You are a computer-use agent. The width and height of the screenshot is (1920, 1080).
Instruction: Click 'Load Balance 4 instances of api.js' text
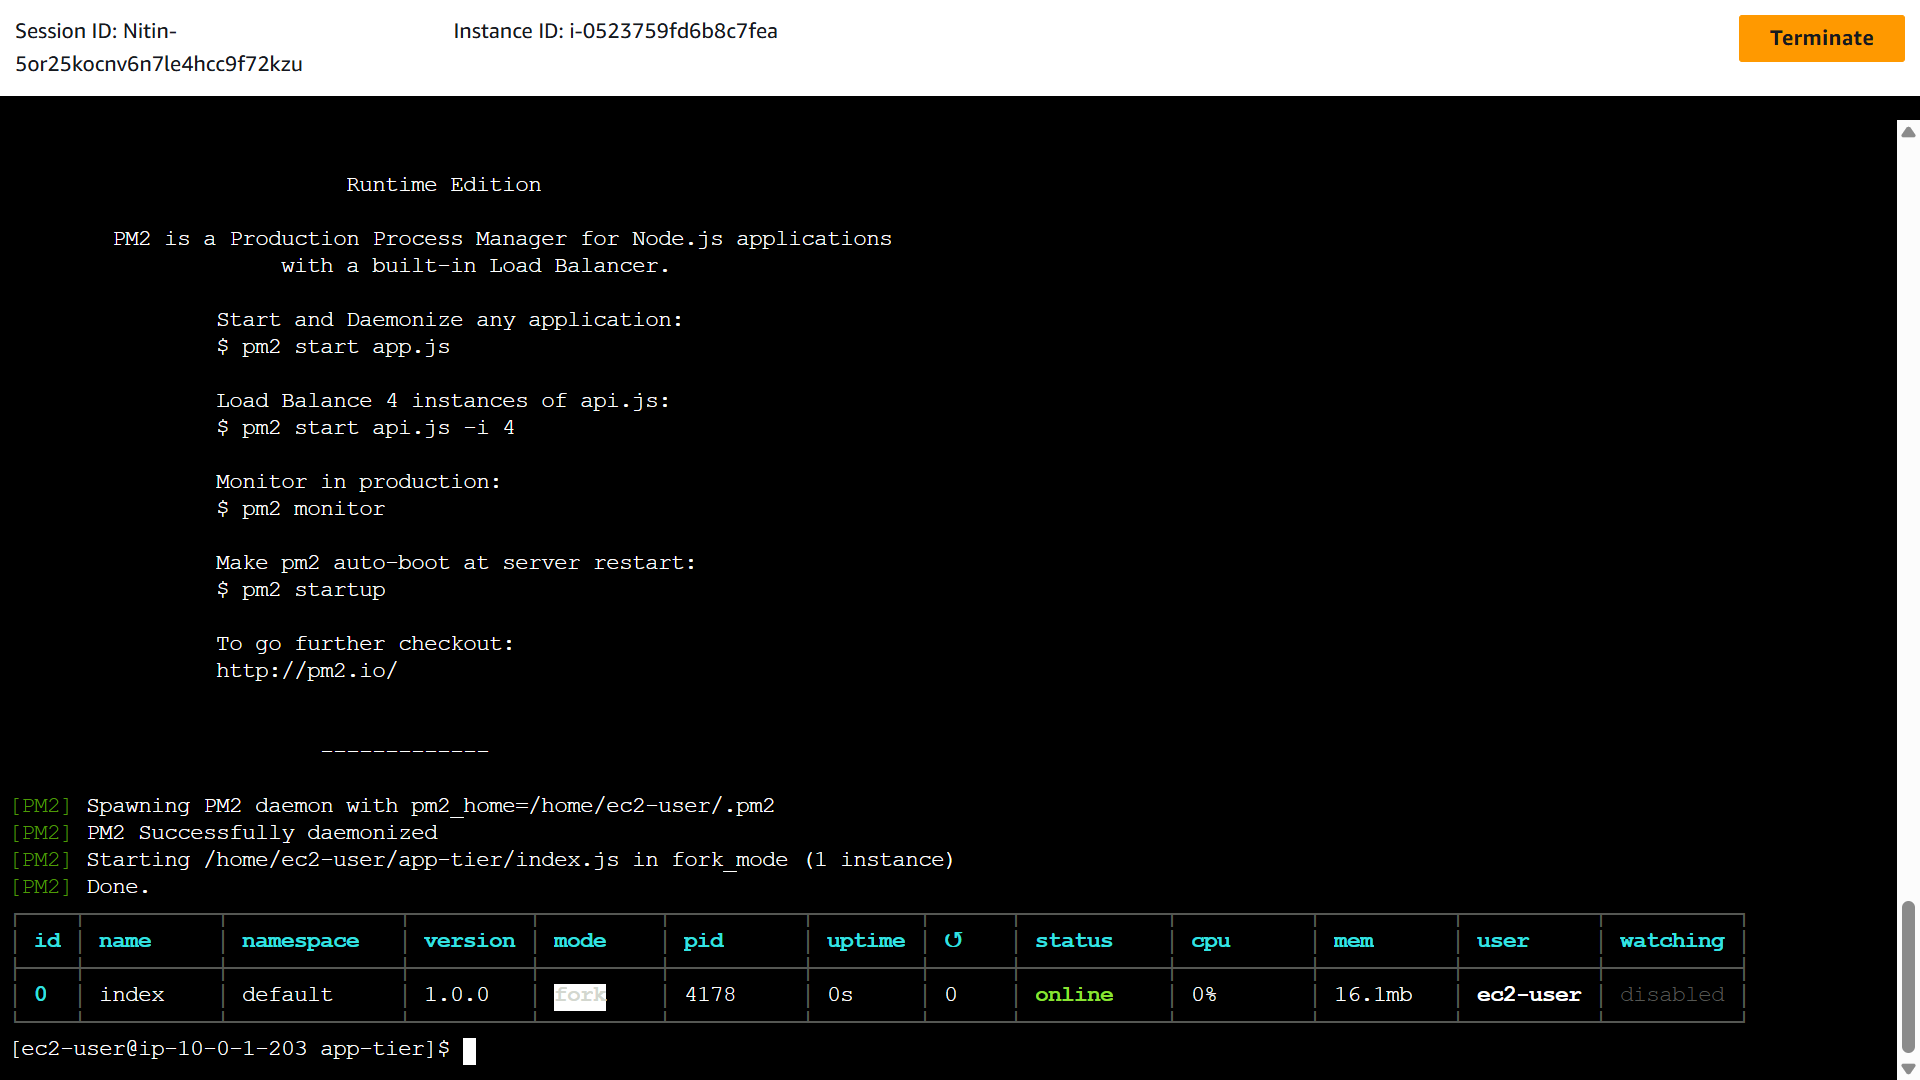(x=443, y=401)
